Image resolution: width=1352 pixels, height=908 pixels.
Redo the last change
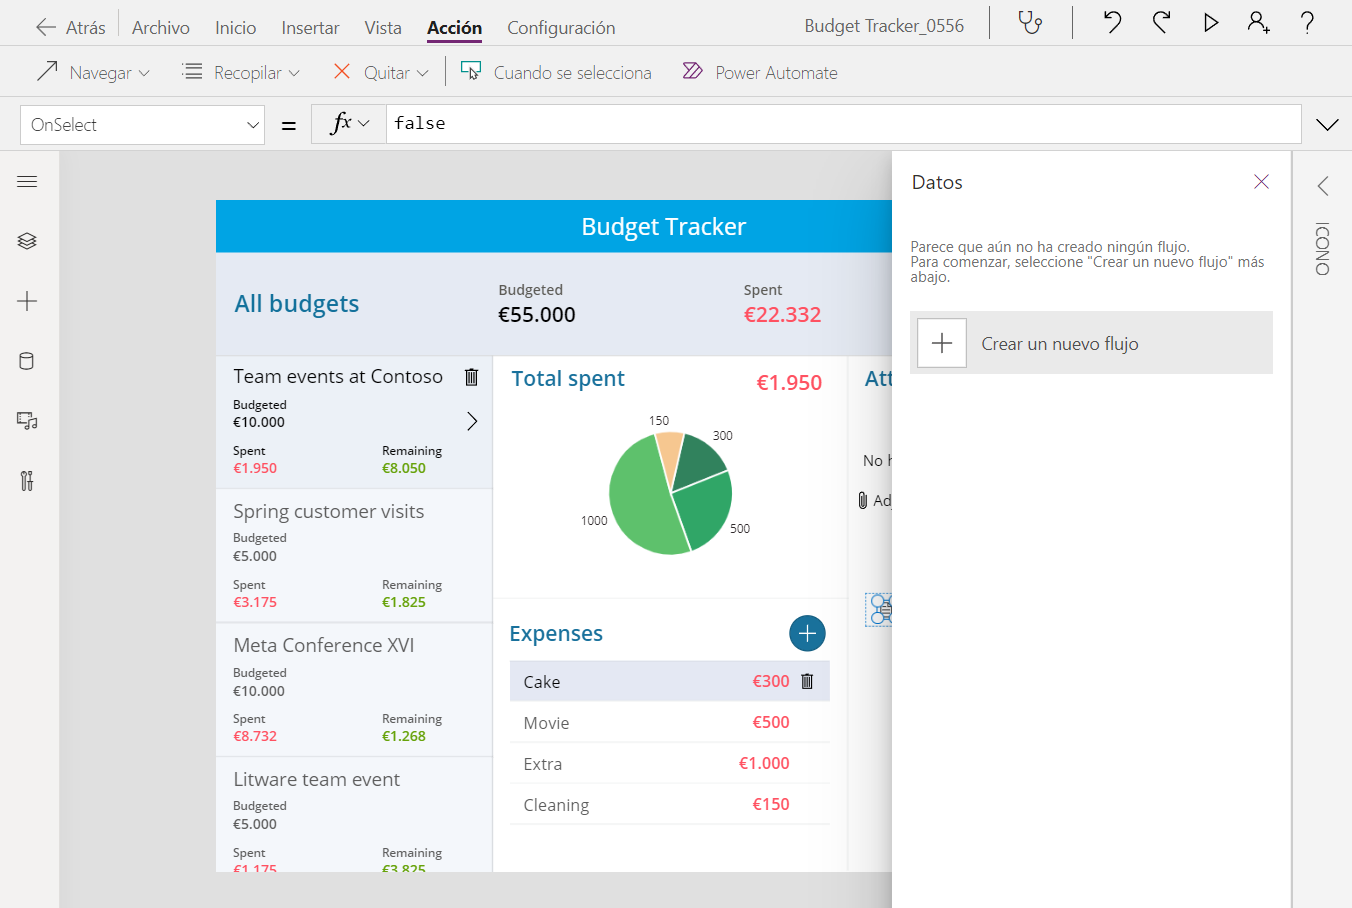[1161, 22]
